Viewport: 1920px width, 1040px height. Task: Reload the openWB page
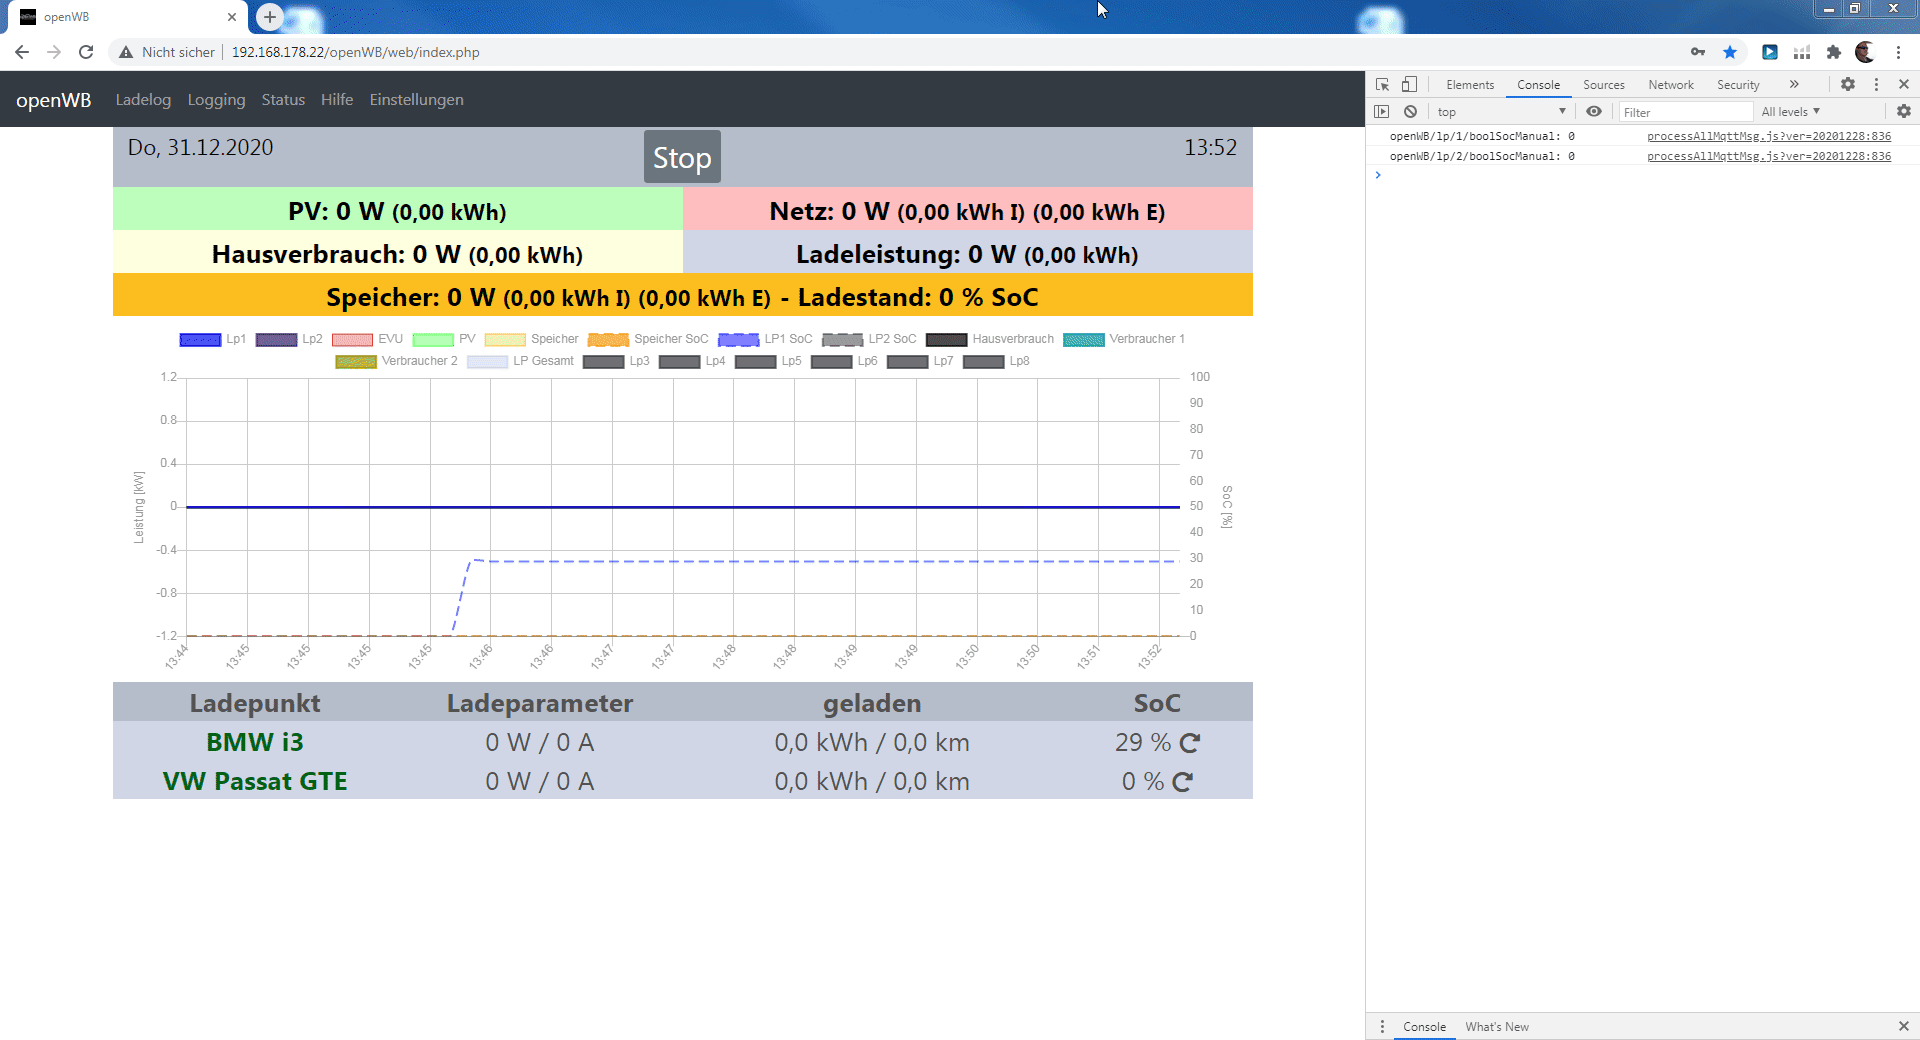[x=86, y=52]
